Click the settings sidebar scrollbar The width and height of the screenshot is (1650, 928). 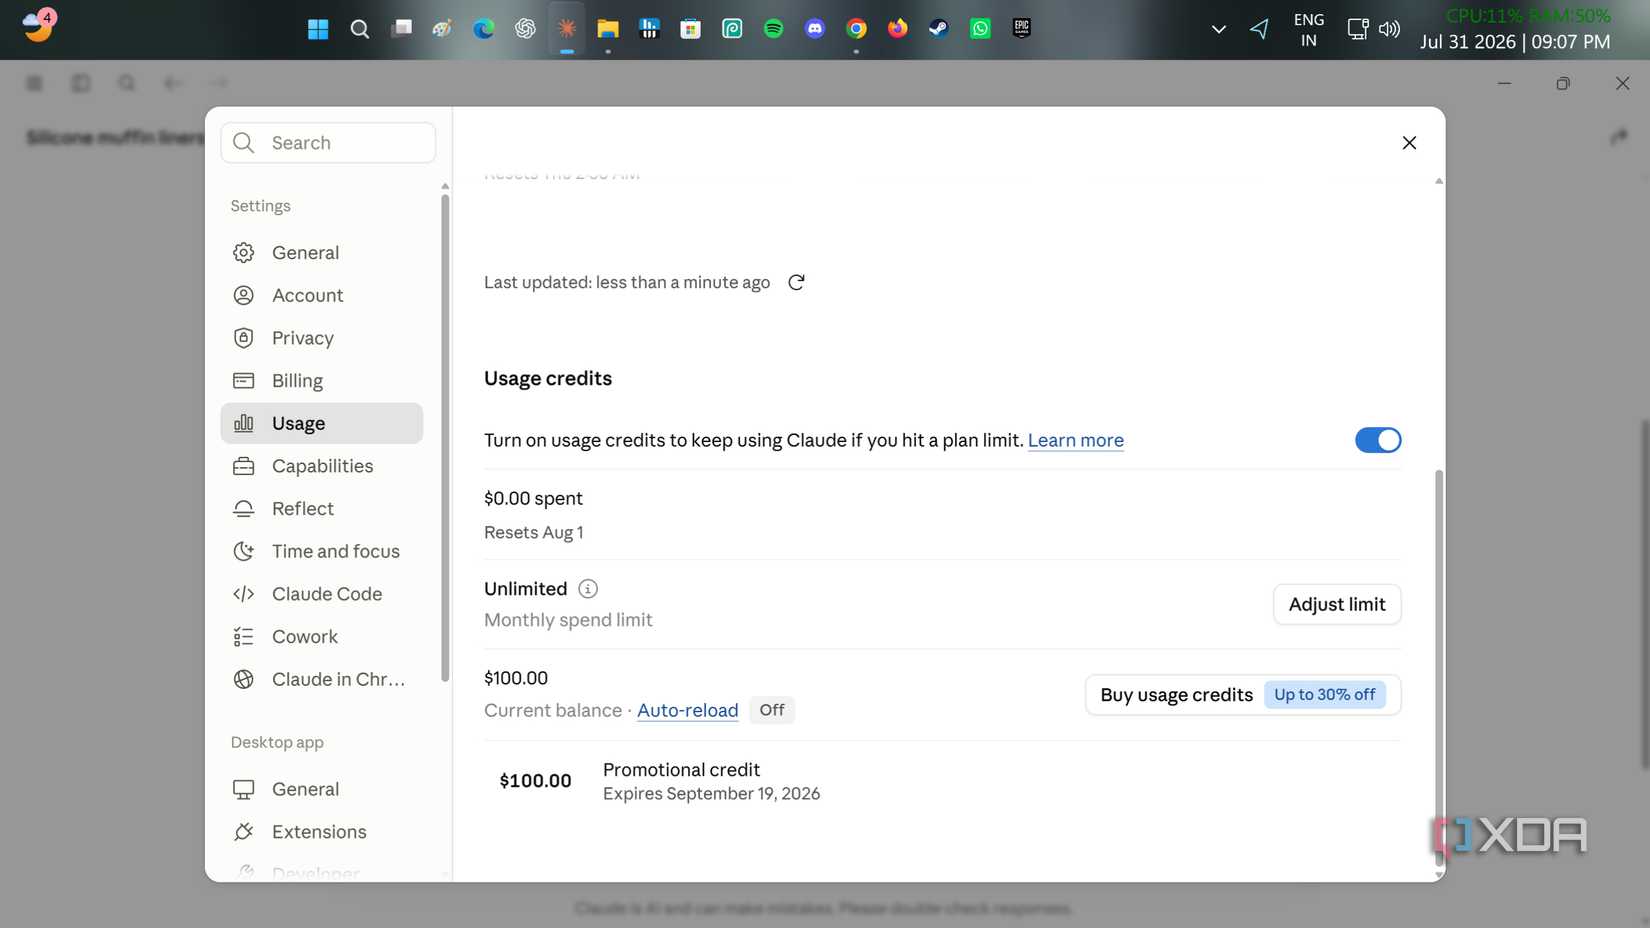(445, 437)
